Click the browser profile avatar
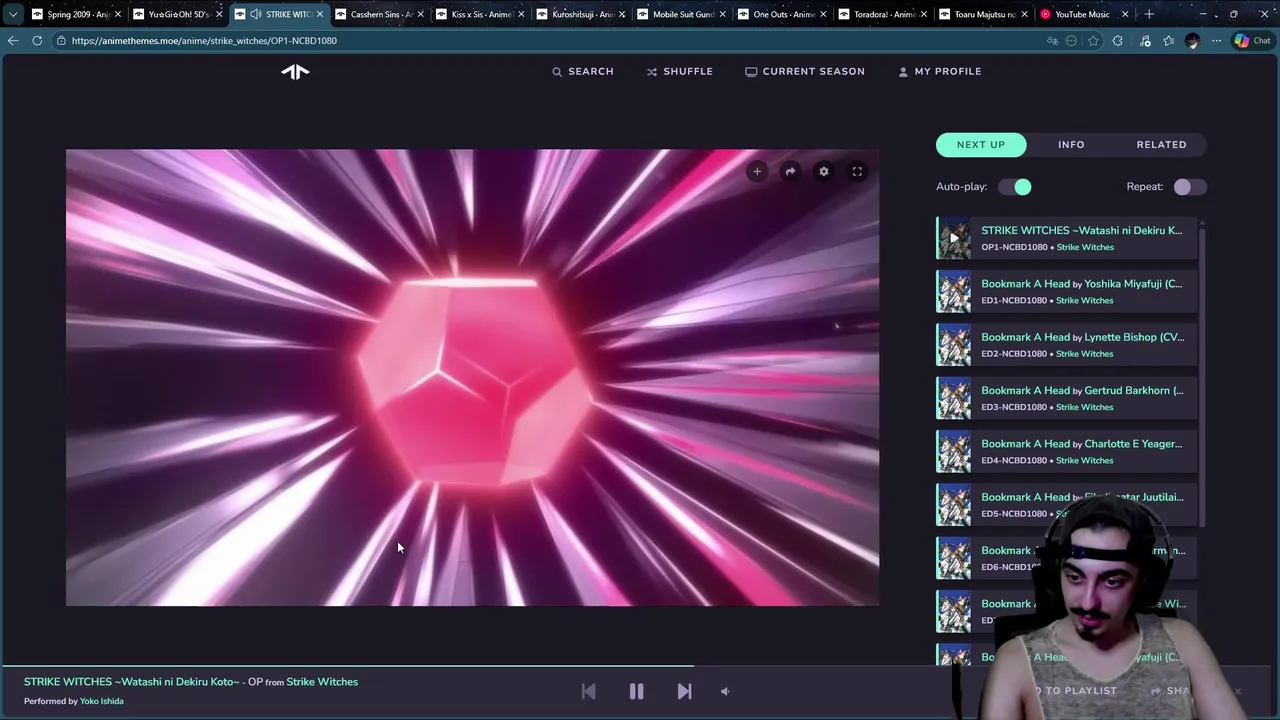The width and height of the screenshot is (1280, 720). (x=1192, y=41)
